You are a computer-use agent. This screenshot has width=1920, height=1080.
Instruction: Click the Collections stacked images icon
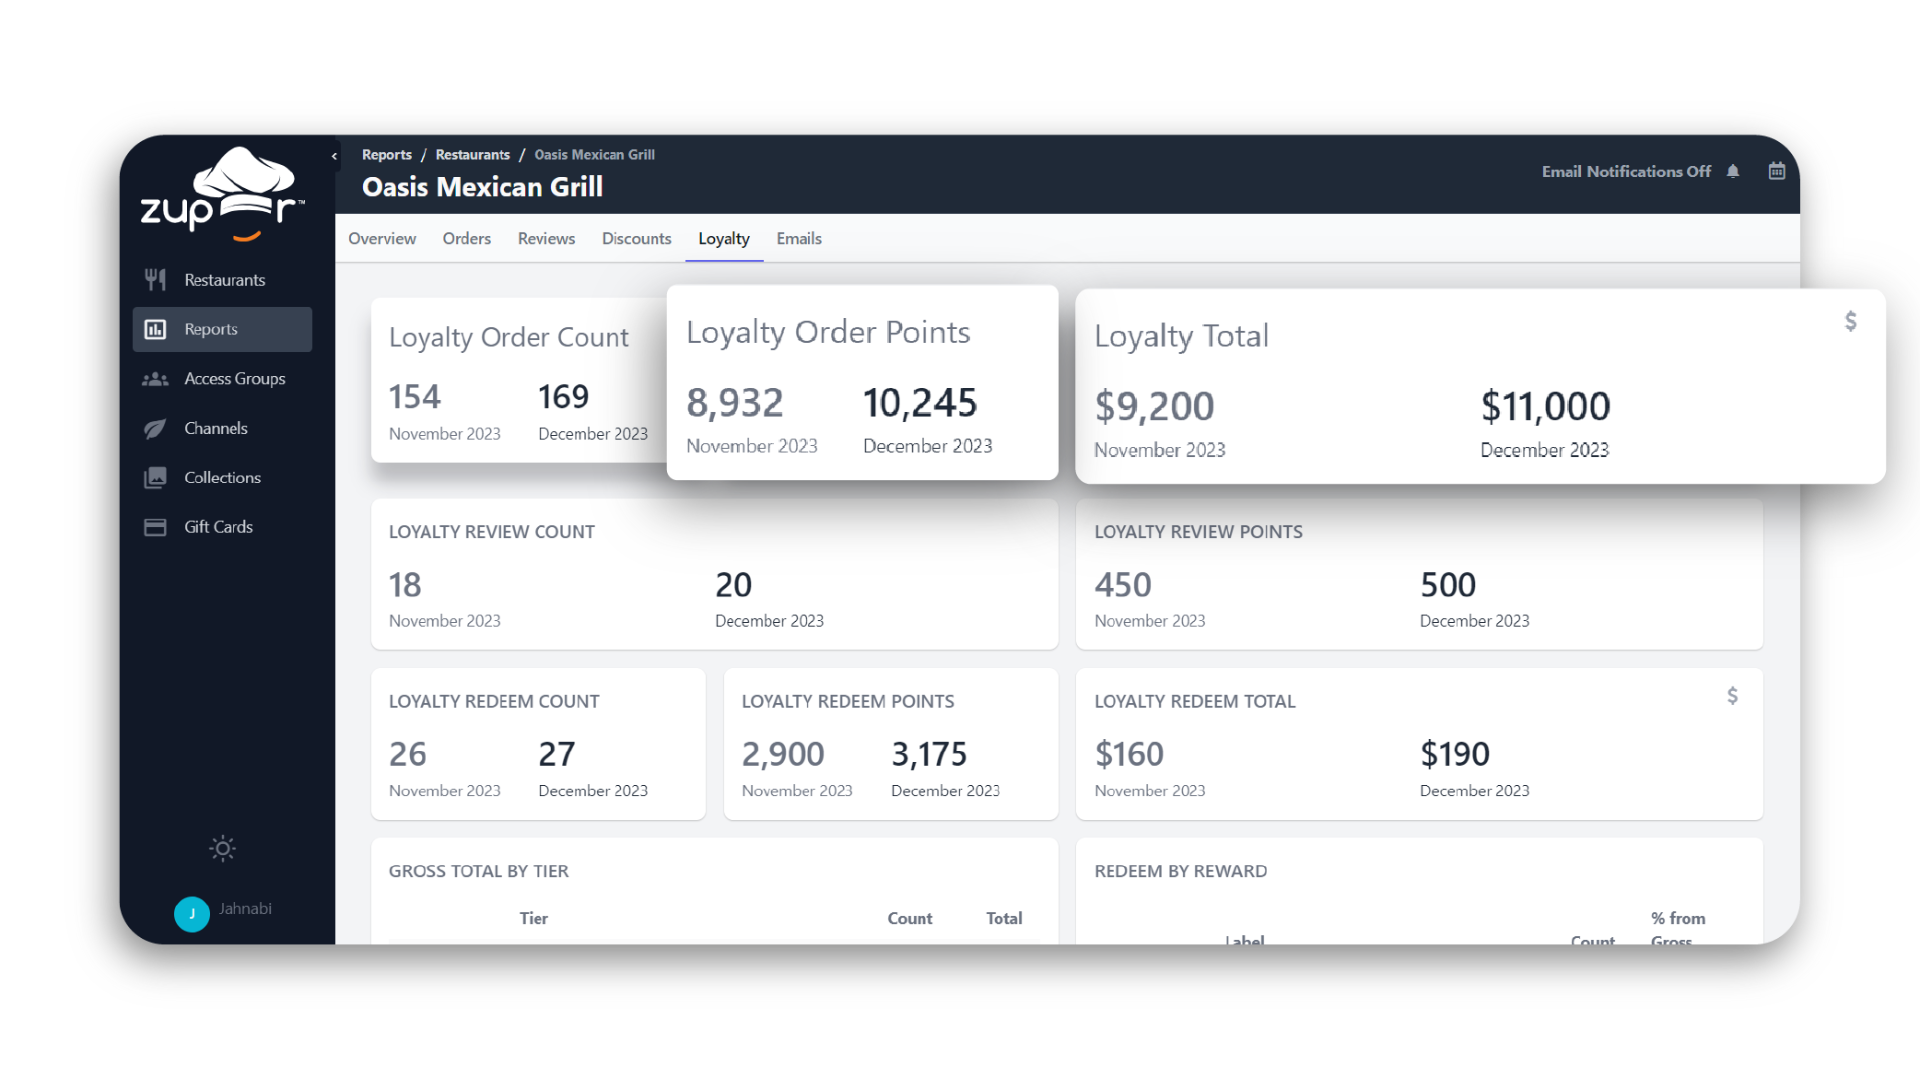tap(155, 478)
